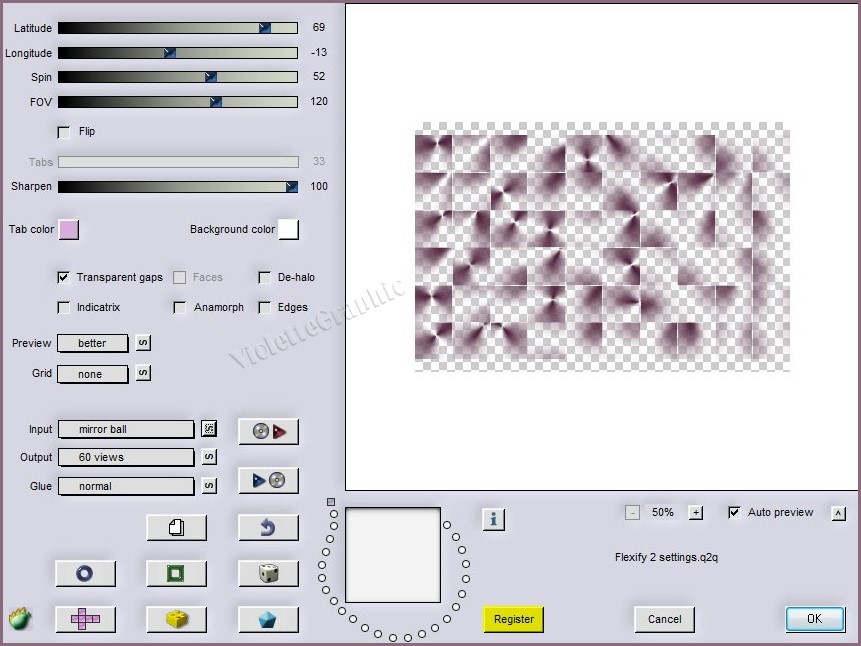
Task: Click the blue pentagon button
Action: (x=268, y=619)
